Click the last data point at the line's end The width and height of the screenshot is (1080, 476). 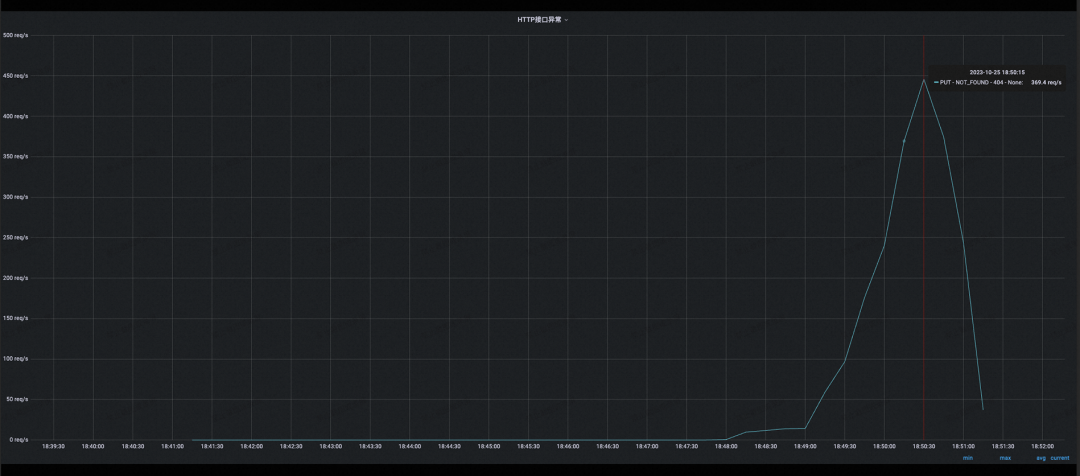tap(983, 409)
